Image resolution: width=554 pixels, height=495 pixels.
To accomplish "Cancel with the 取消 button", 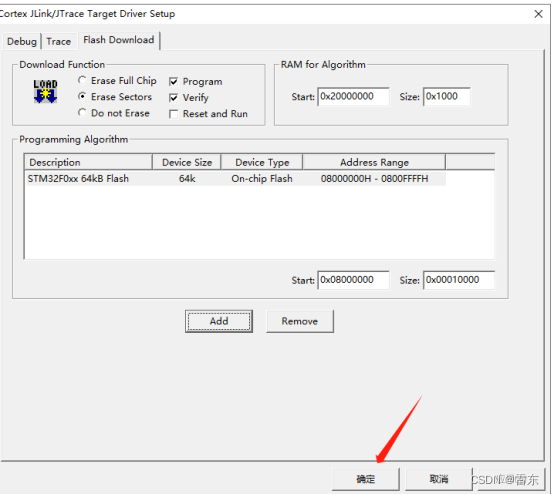I will pyautogui.click(x=438, y=479).
